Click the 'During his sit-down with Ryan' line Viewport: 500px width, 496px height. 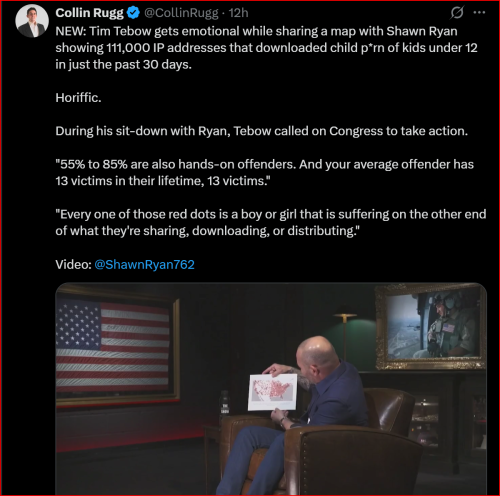(262, 131)
